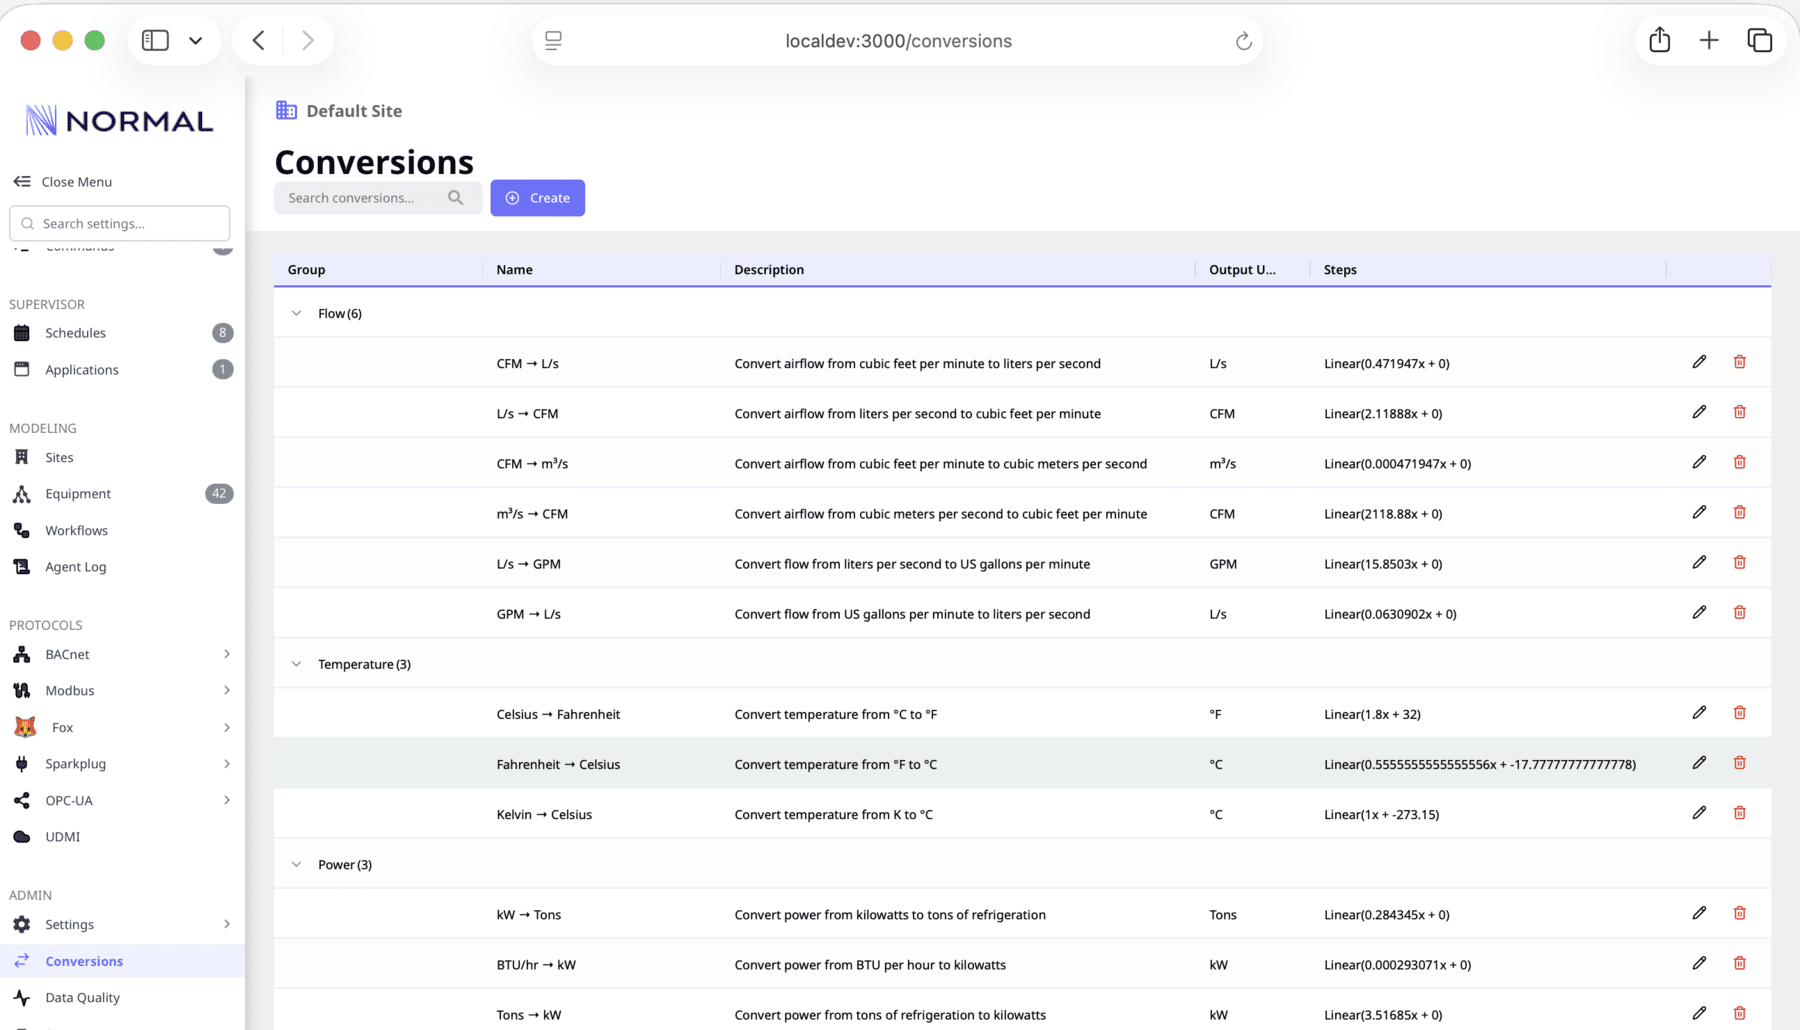
Task: Open Equipment in the sidebar
Action: [122, 493]
